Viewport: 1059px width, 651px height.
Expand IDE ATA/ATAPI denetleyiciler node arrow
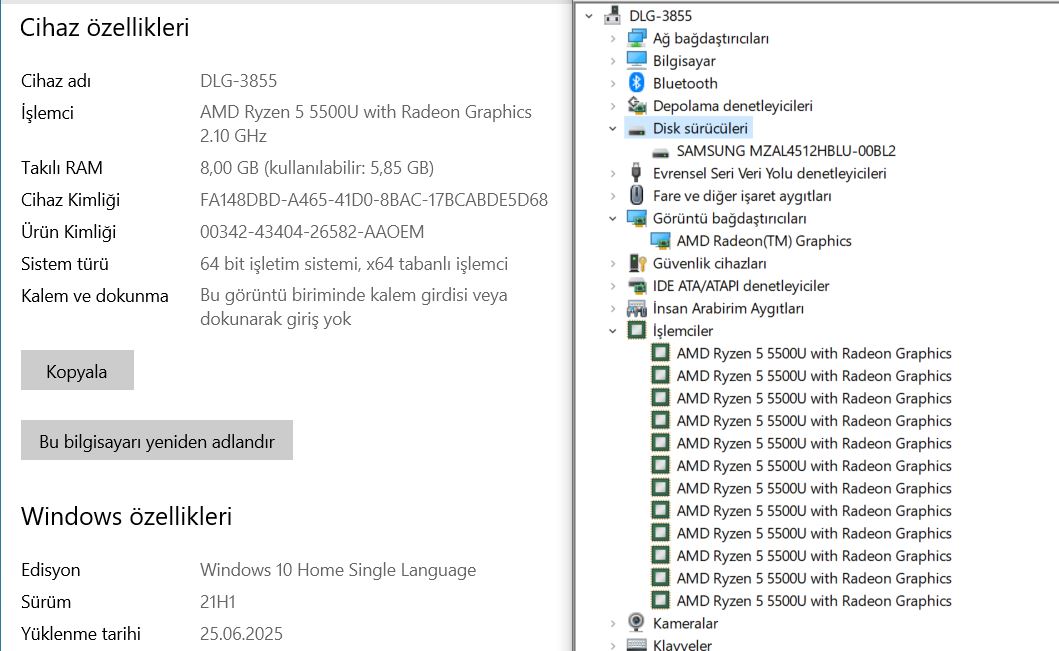click(613, 286)
